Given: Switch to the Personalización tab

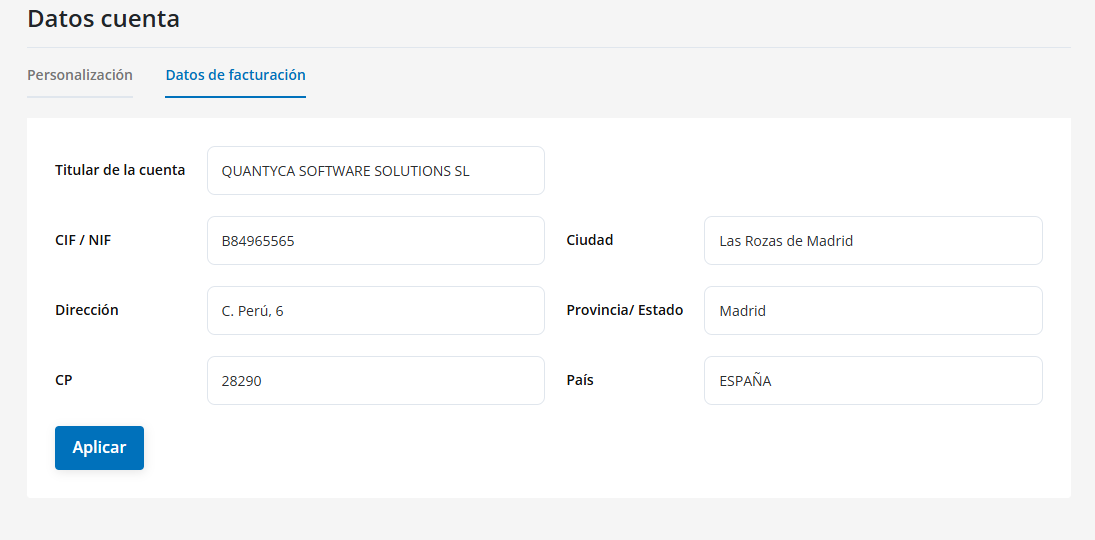Looking at the screenshot, I should 80,75.
